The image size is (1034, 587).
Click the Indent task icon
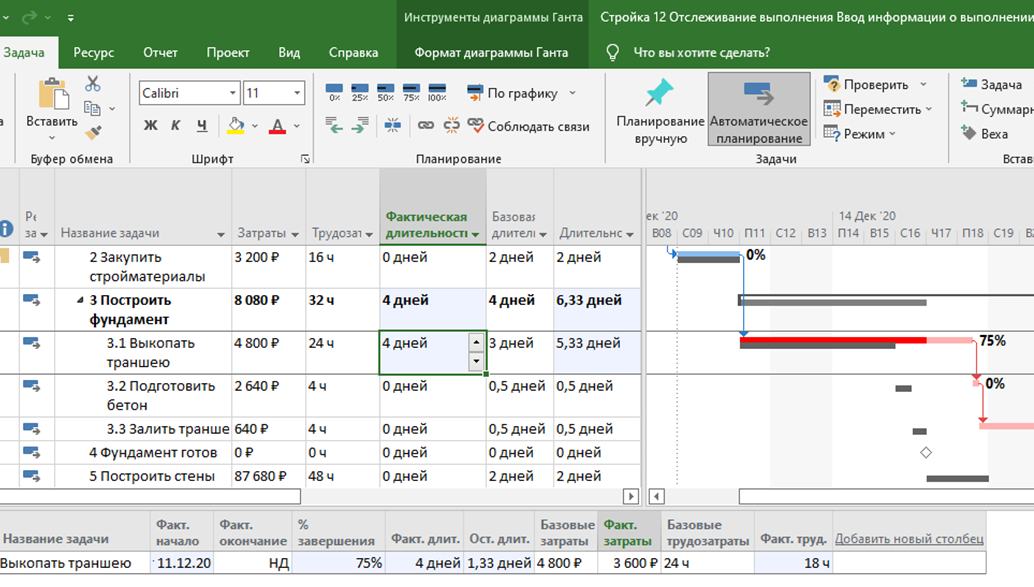tap(360, 125)
